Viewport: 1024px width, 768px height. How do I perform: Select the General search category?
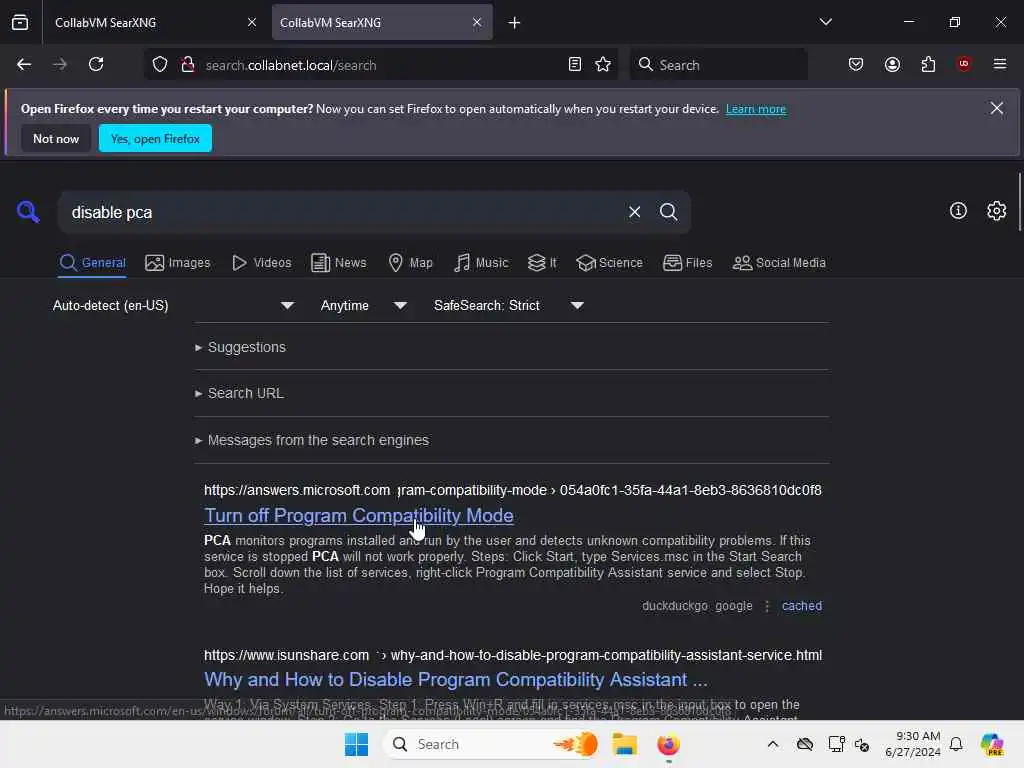pyautogui.click(x=92, y=263)
